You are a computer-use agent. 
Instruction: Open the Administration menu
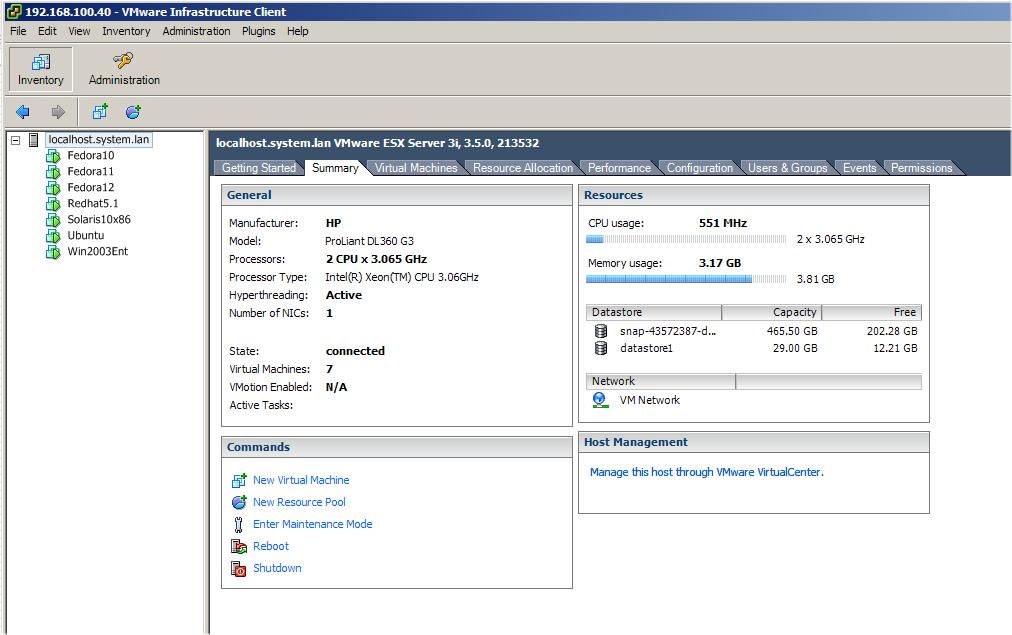196,31
